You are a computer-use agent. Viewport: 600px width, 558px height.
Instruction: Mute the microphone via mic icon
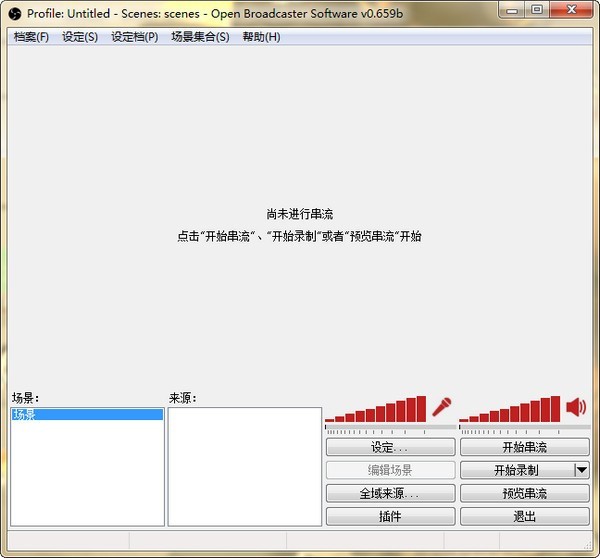pos(442,407)
